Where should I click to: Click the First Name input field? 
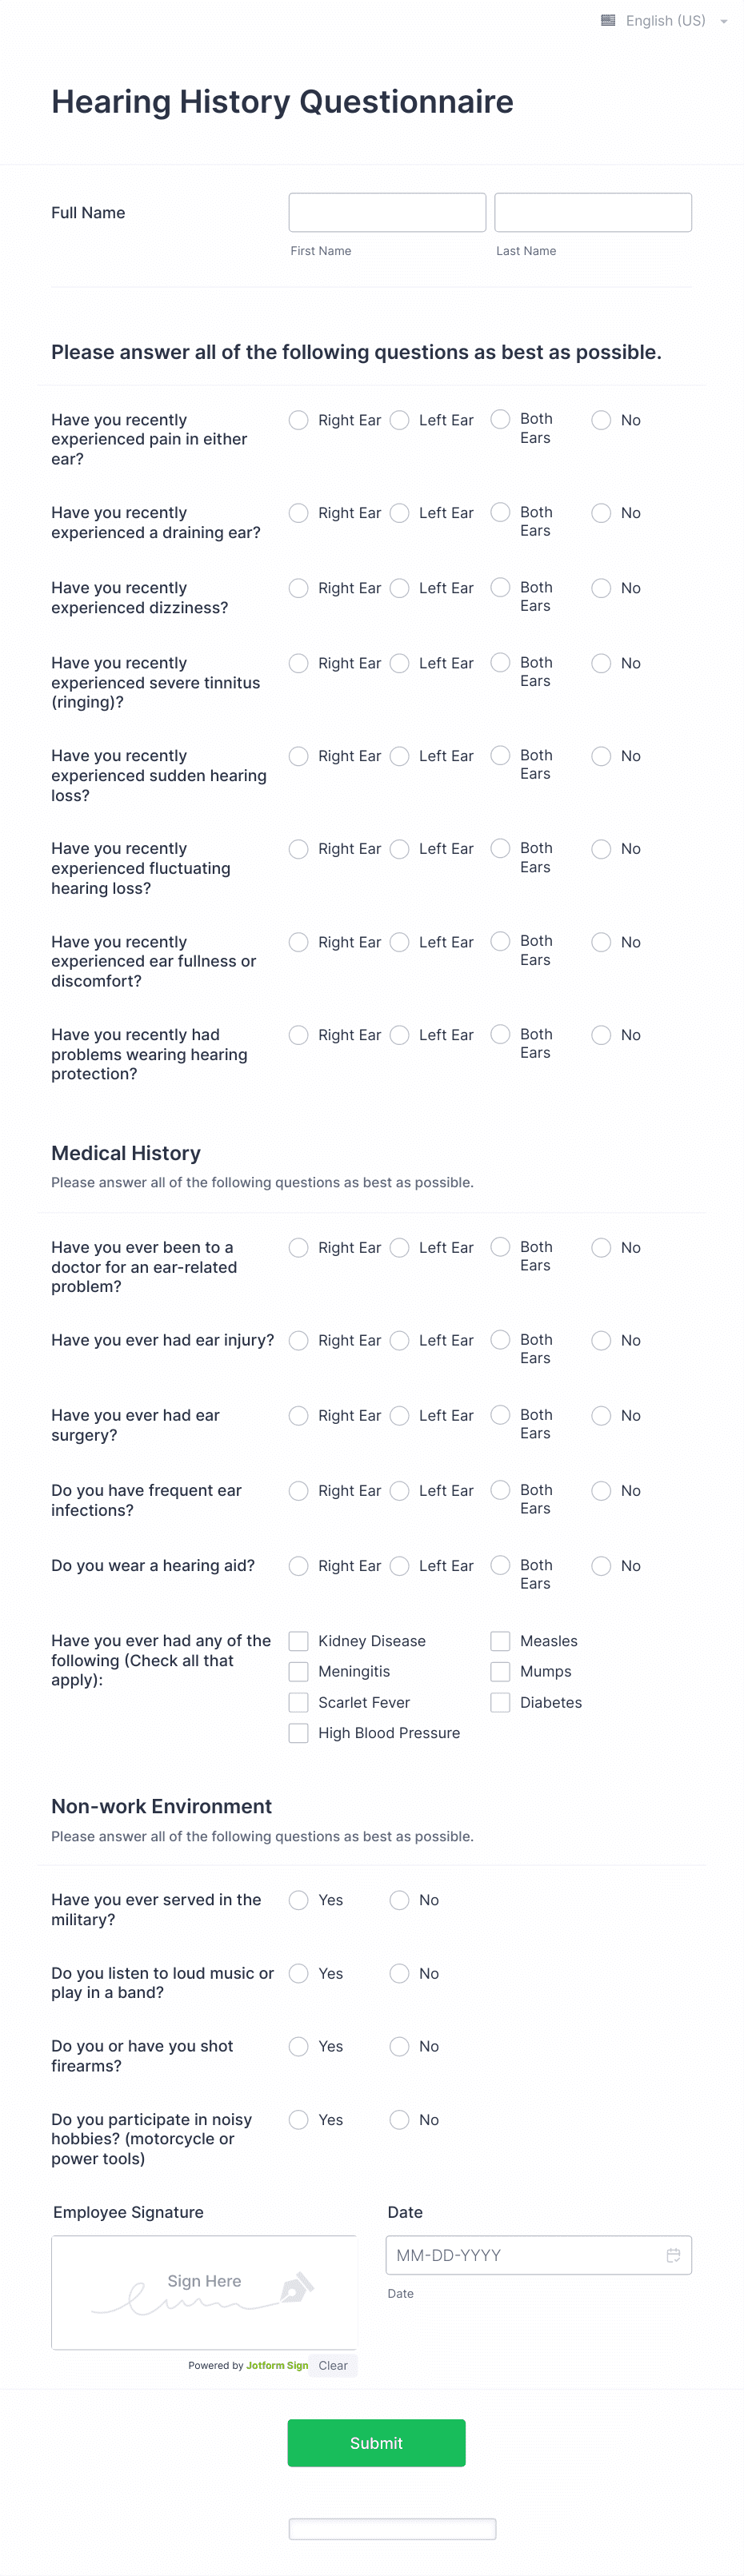click(x=387, y=212)
